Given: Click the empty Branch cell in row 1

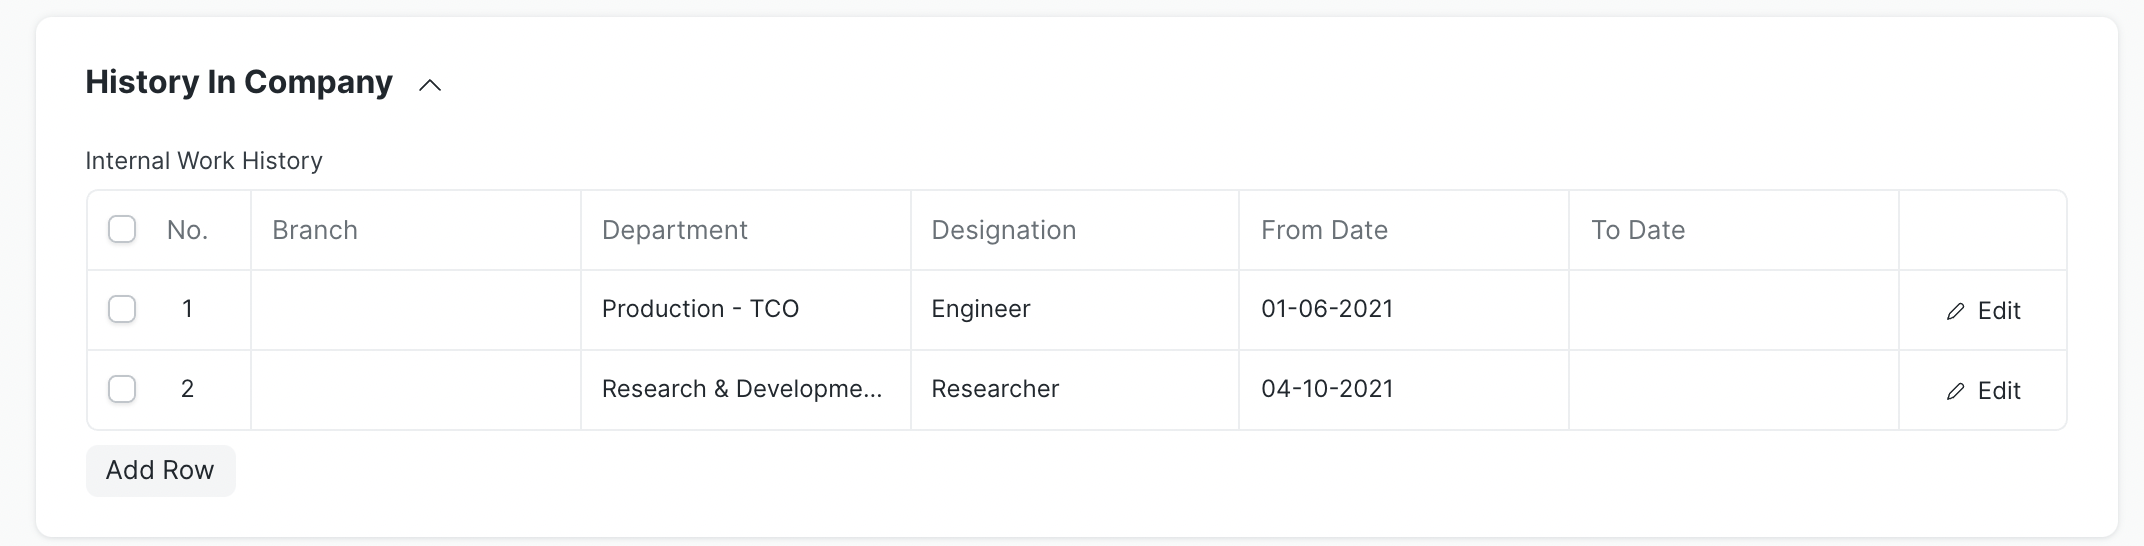Looking at the screenshot, I should pos(415,310).
